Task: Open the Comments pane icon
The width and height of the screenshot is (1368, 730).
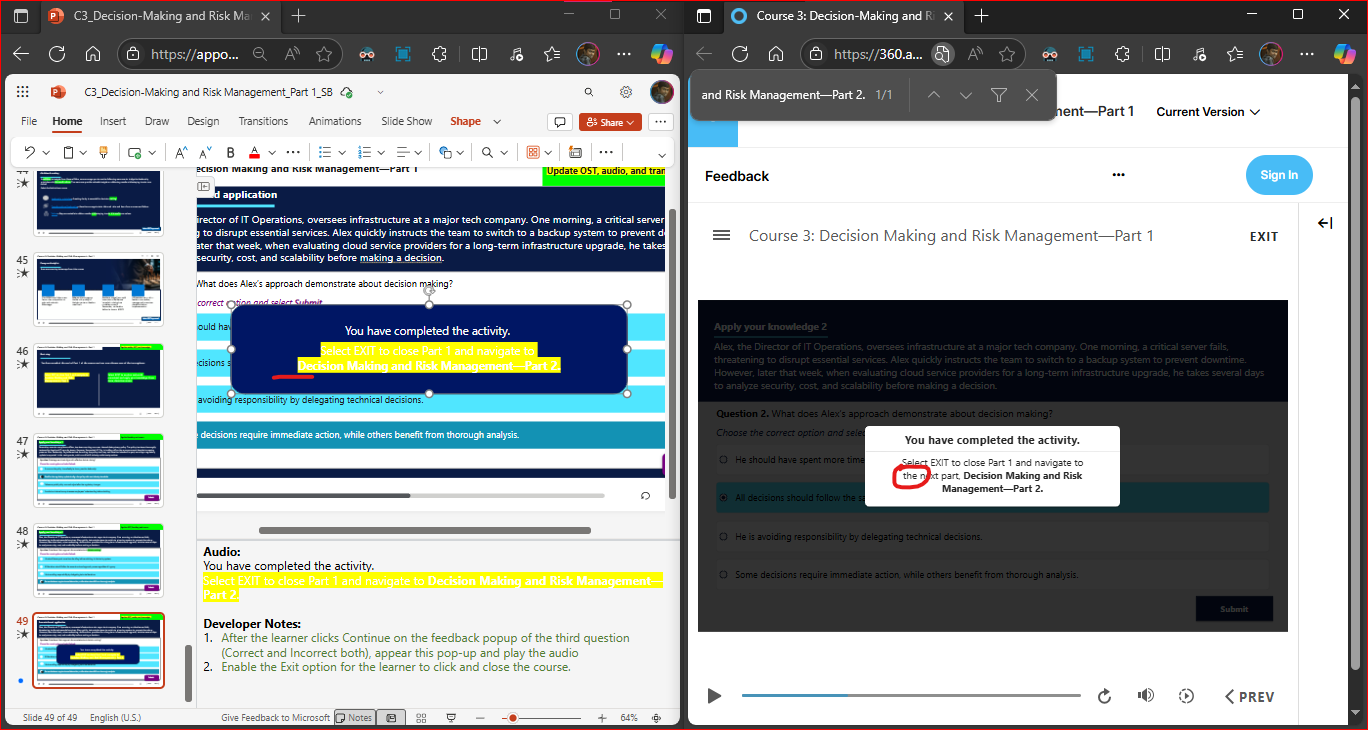Action: (x=560, y=122)
